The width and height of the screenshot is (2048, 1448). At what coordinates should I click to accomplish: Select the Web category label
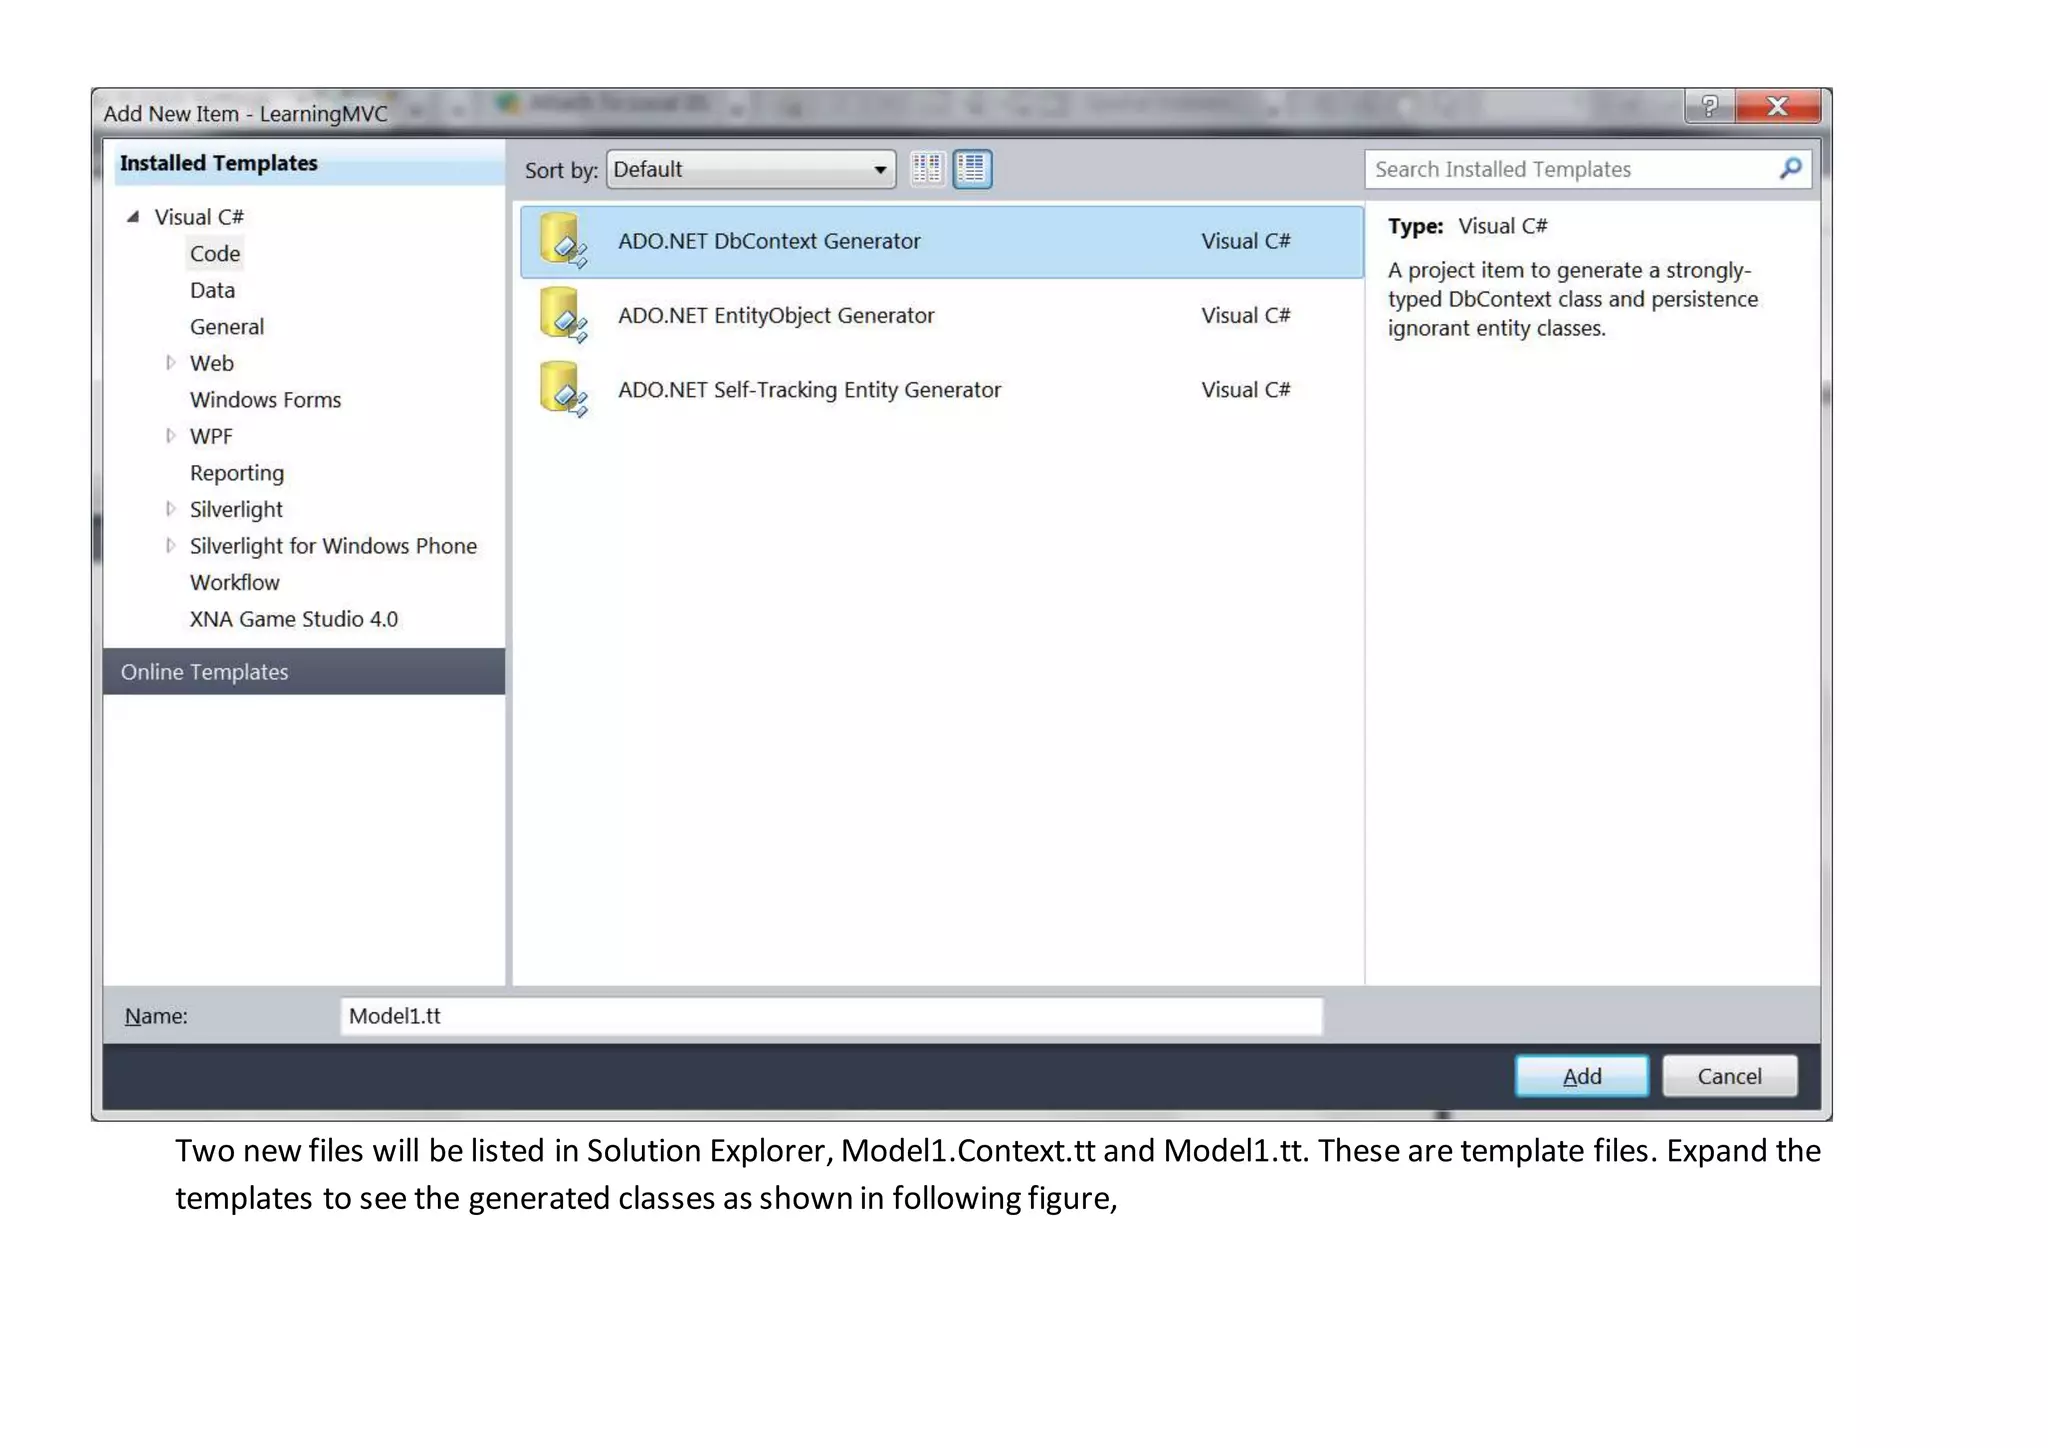[x=212, y=363]
